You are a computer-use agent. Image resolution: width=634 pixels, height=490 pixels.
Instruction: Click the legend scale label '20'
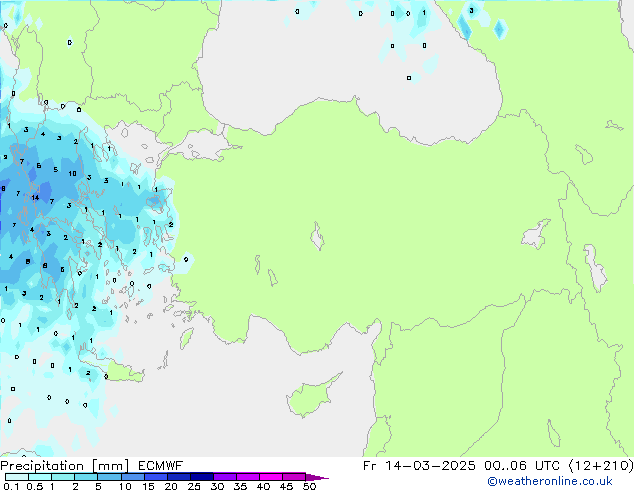[171, 486]
